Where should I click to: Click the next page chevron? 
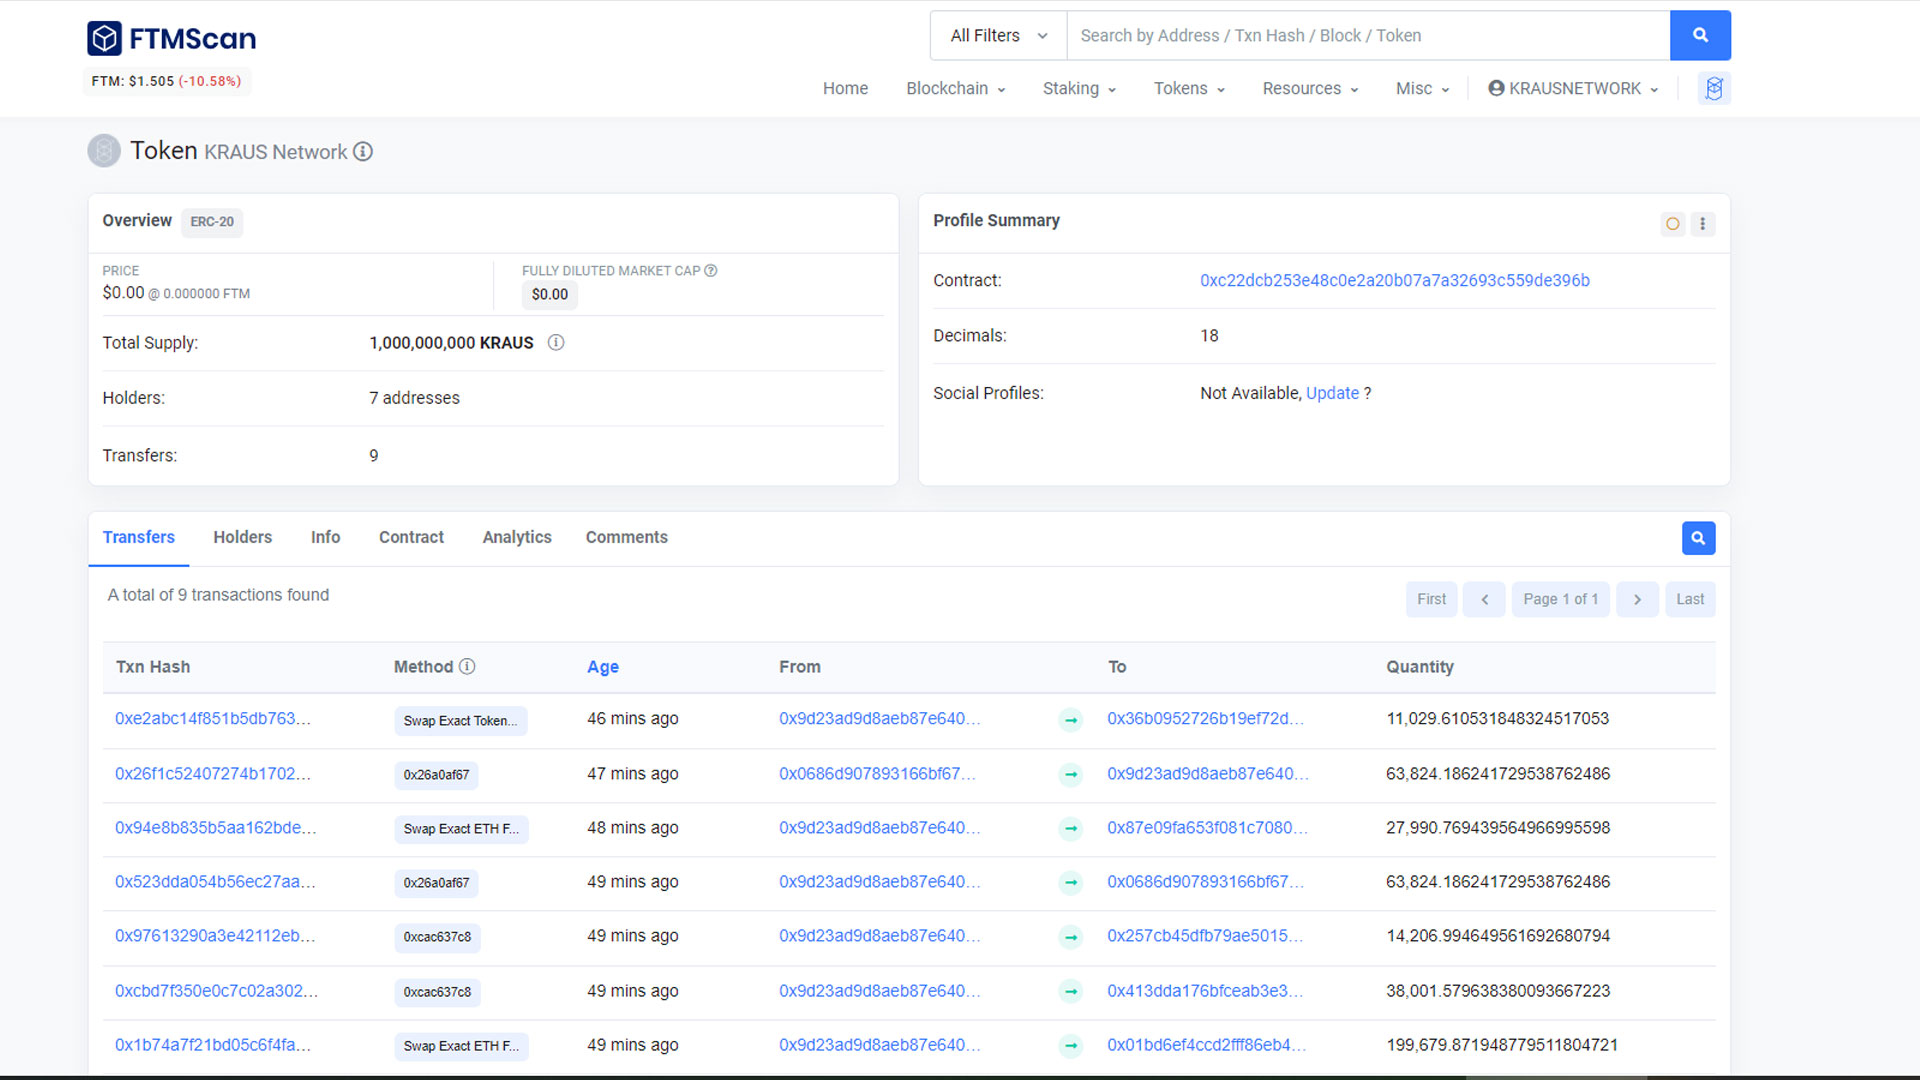[1637, 599]
